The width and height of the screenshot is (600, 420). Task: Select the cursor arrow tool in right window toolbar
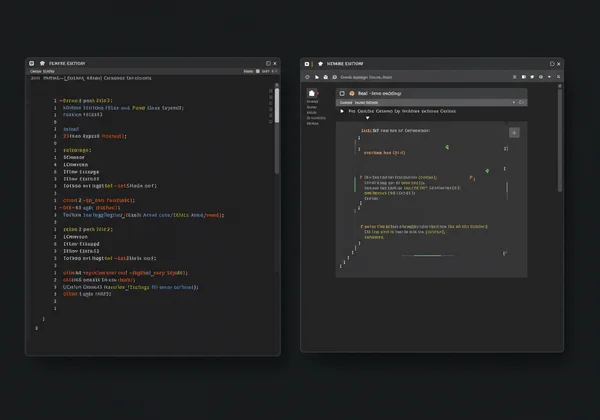pos(317,77)
